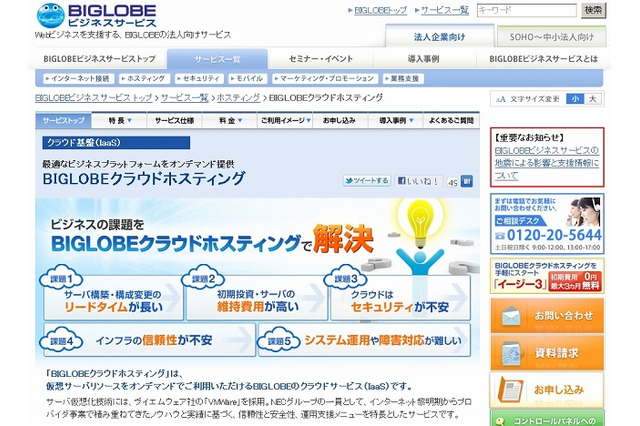Set text size to 小
The image size is (640, 426).
[575, 99]
